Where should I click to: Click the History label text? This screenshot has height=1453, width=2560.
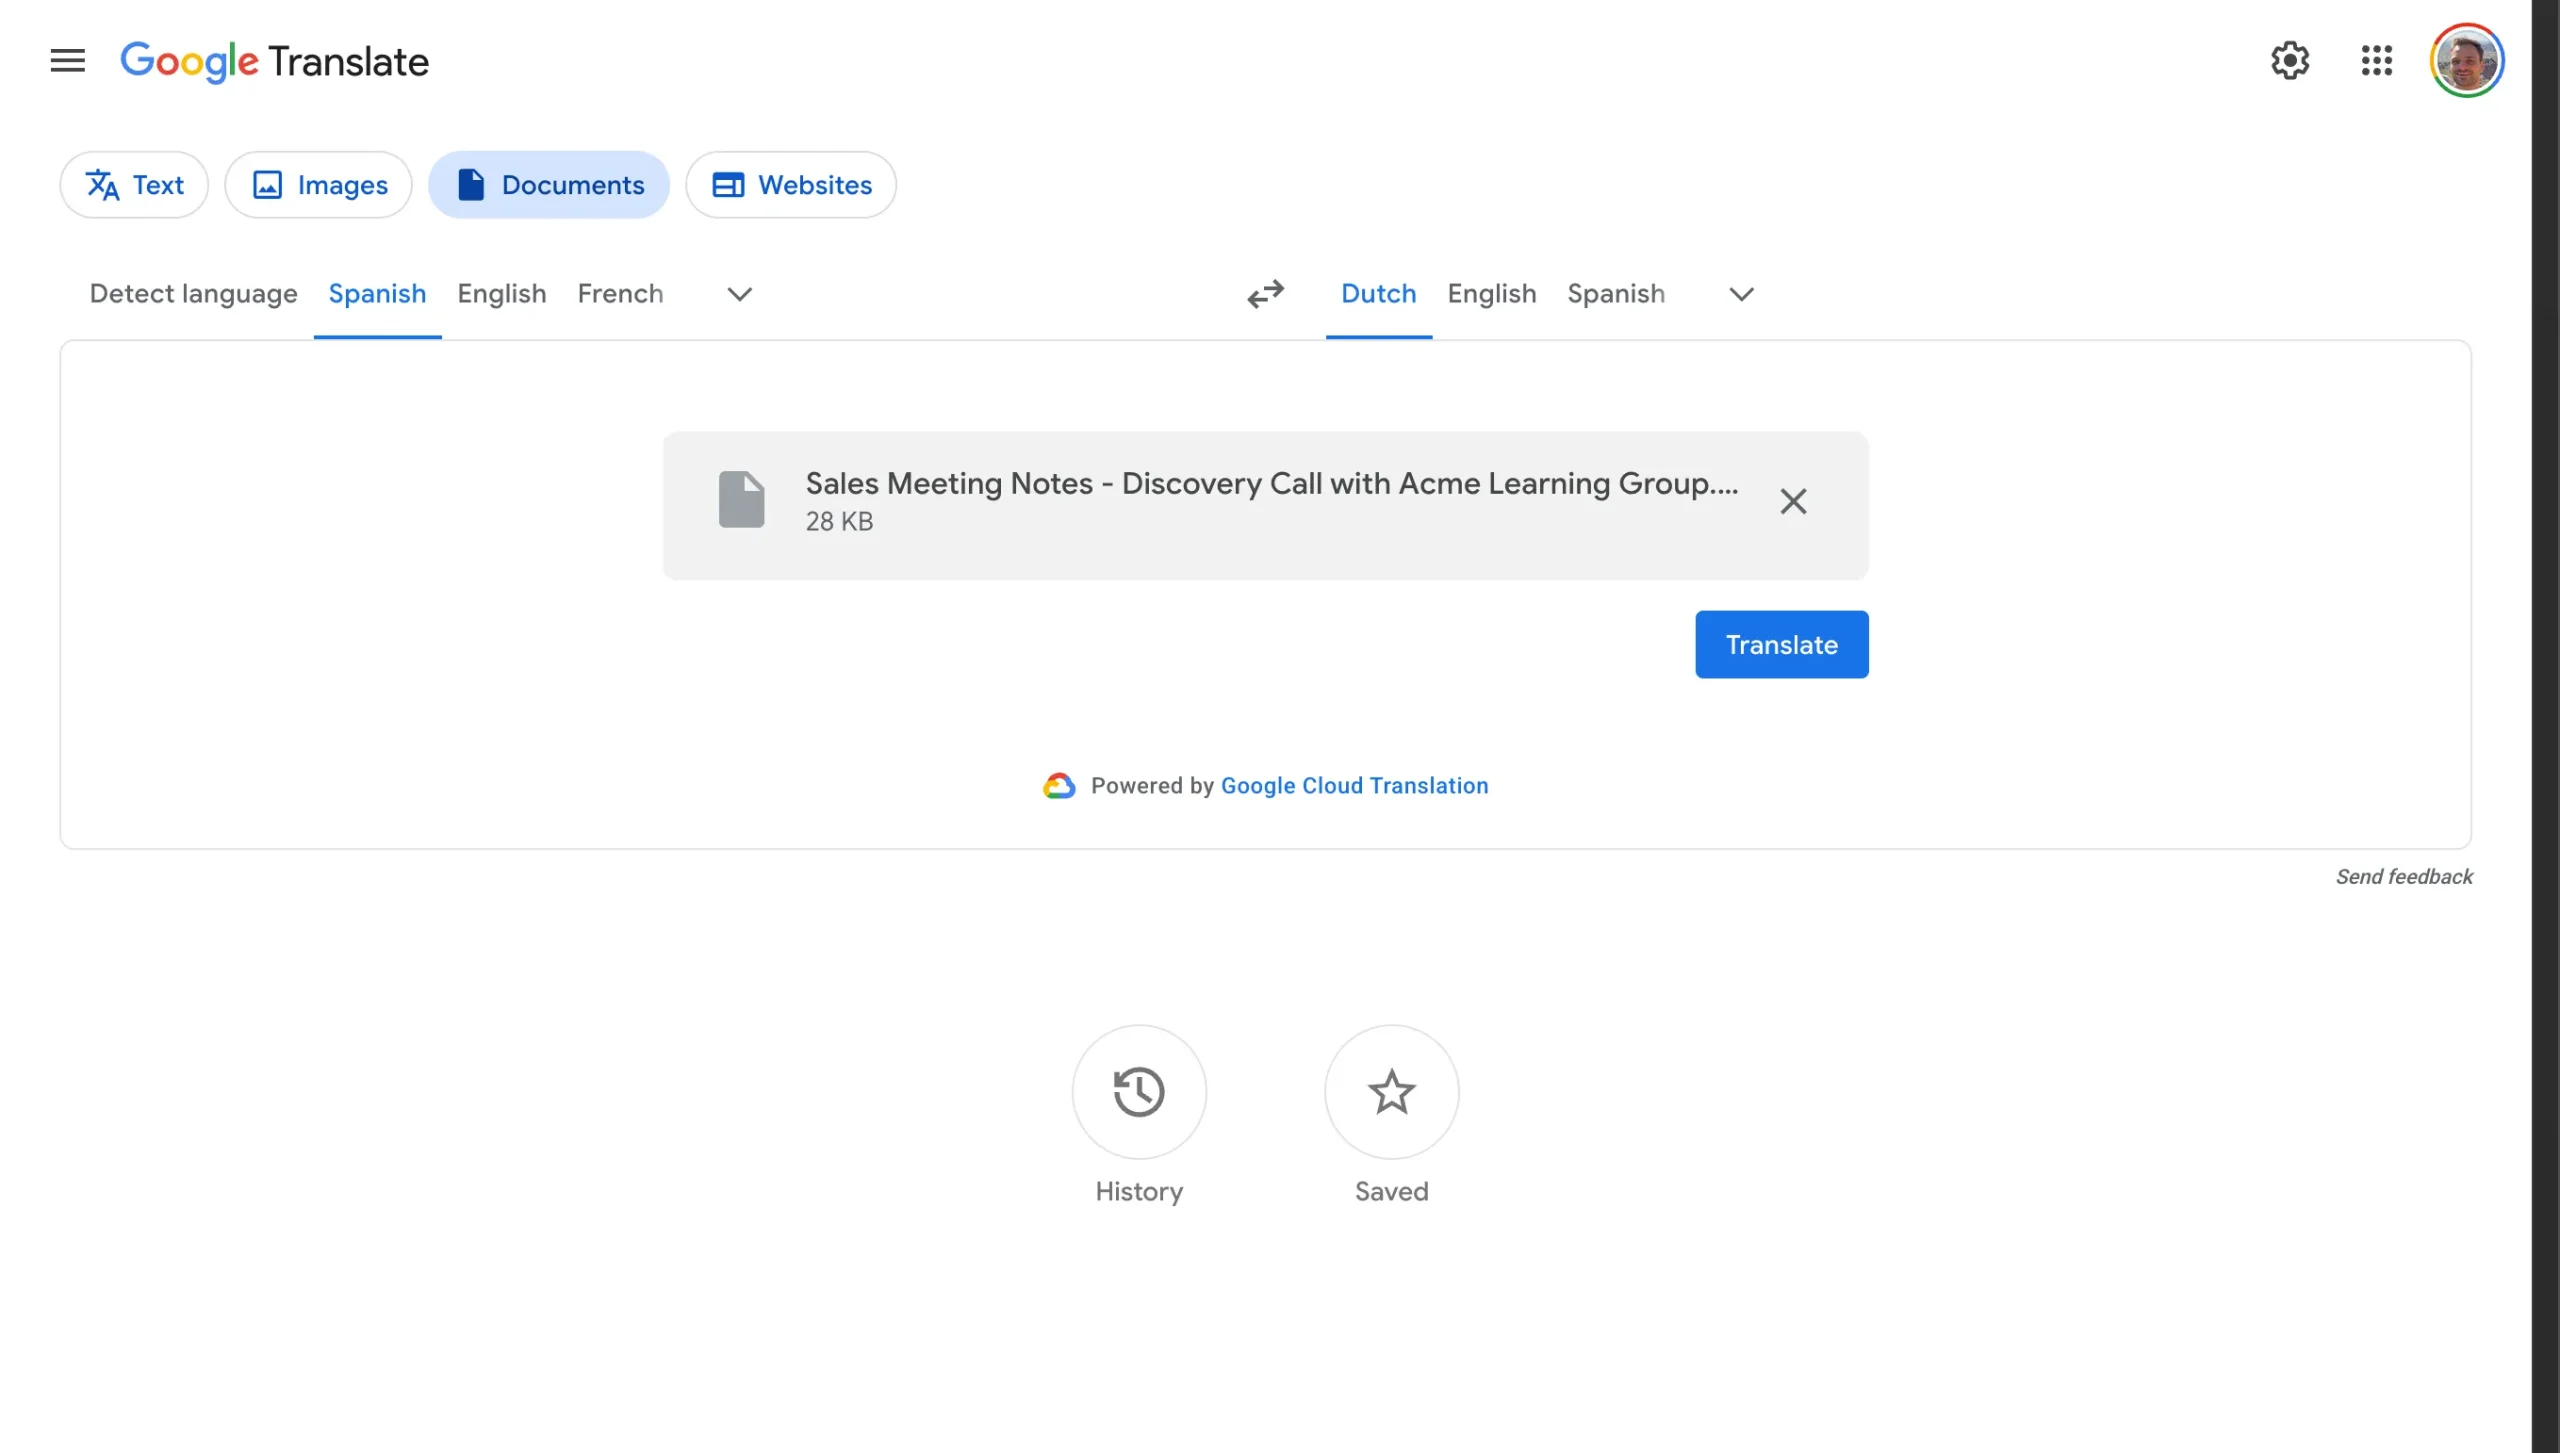coord(1139,1192)
